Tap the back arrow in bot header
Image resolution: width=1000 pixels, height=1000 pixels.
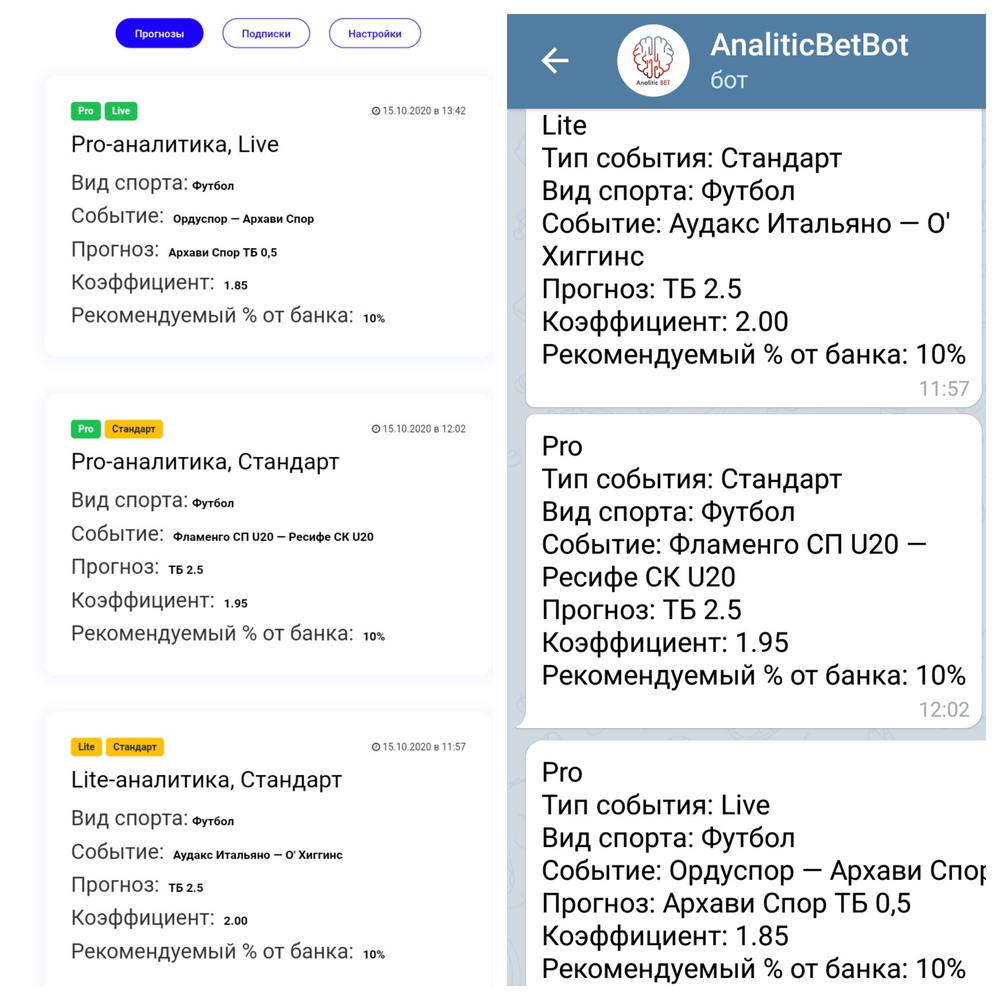(x=555, y=61)
